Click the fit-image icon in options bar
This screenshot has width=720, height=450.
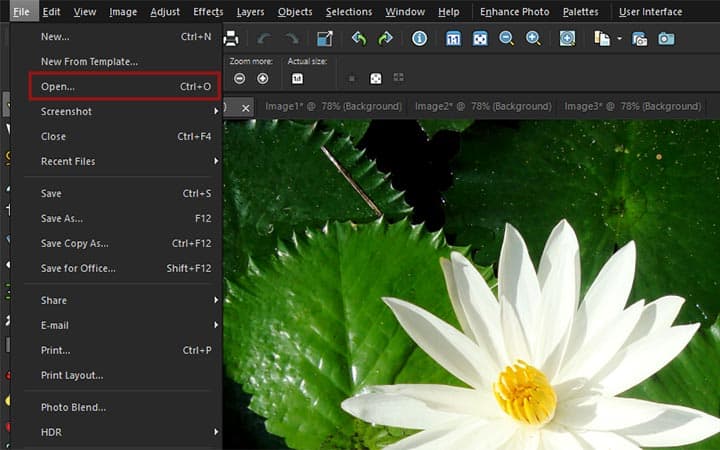pyautogui.click(x=376, y=79)
